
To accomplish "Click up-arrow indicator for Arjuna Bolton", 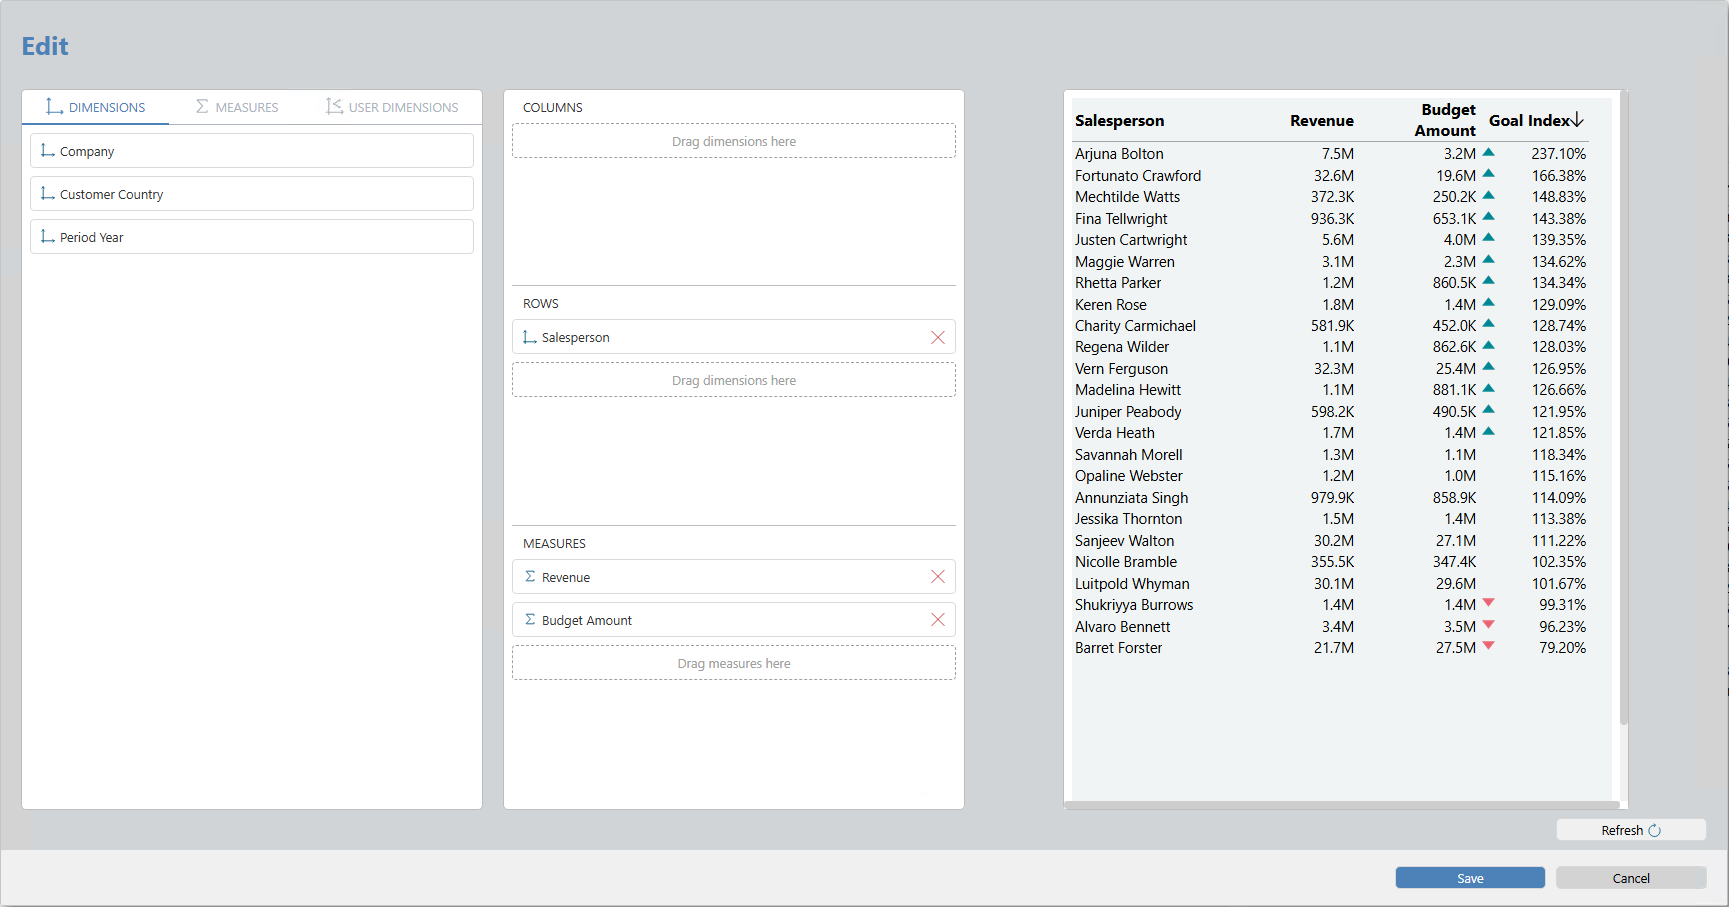I will pyautogui.click(x=1488, y=153).
